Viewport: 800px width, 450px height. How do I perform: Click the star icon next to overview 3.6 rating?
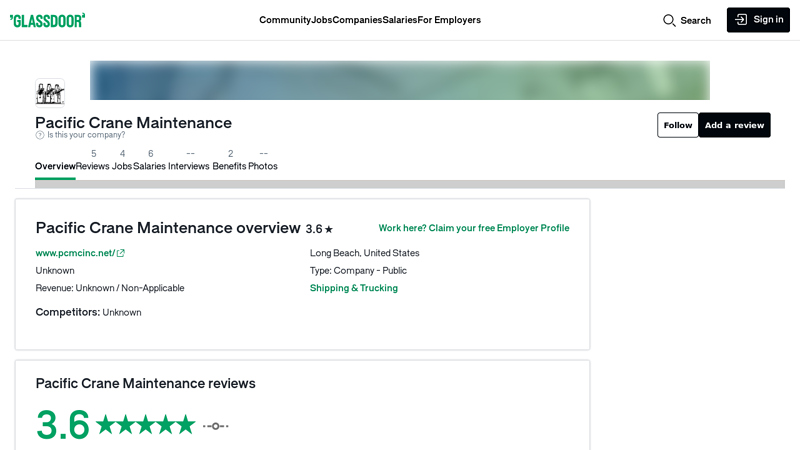point(329,229)
